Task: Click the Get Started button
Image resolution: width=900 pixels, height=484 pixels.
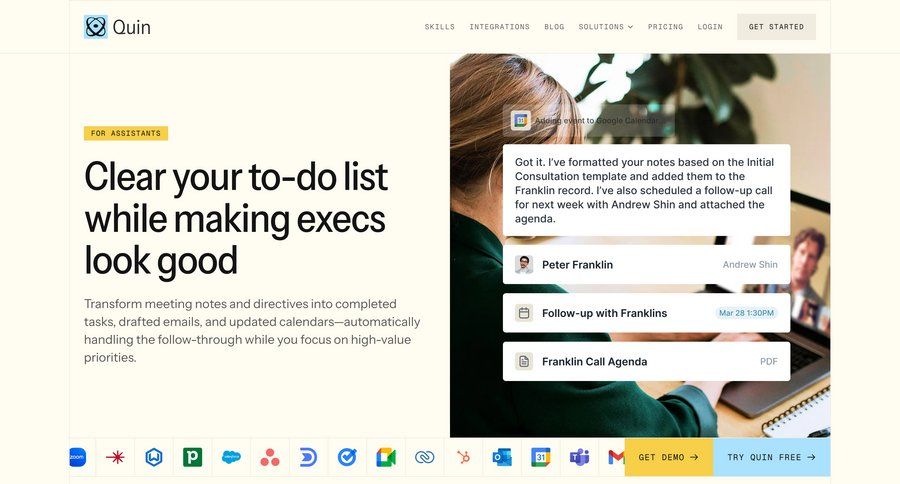Action: [776, 27]
